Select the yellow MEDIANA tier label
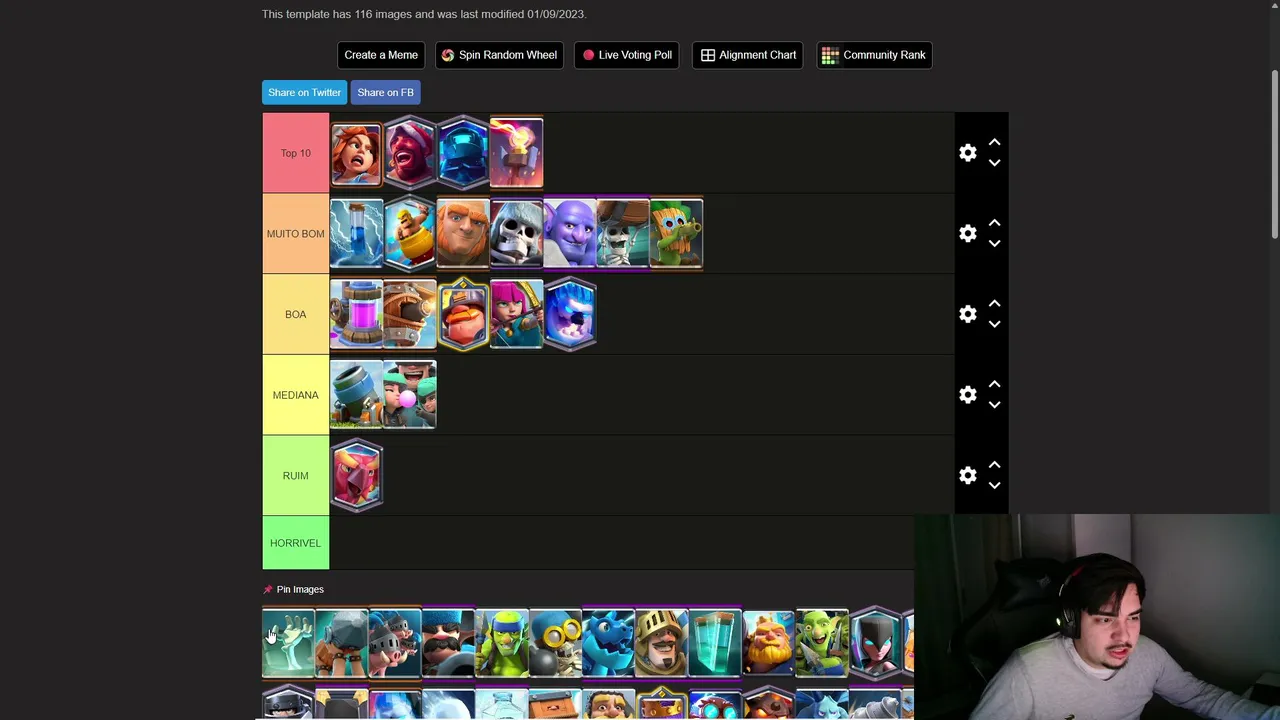The image size is (1280, 720). click(x=295, y=395)
